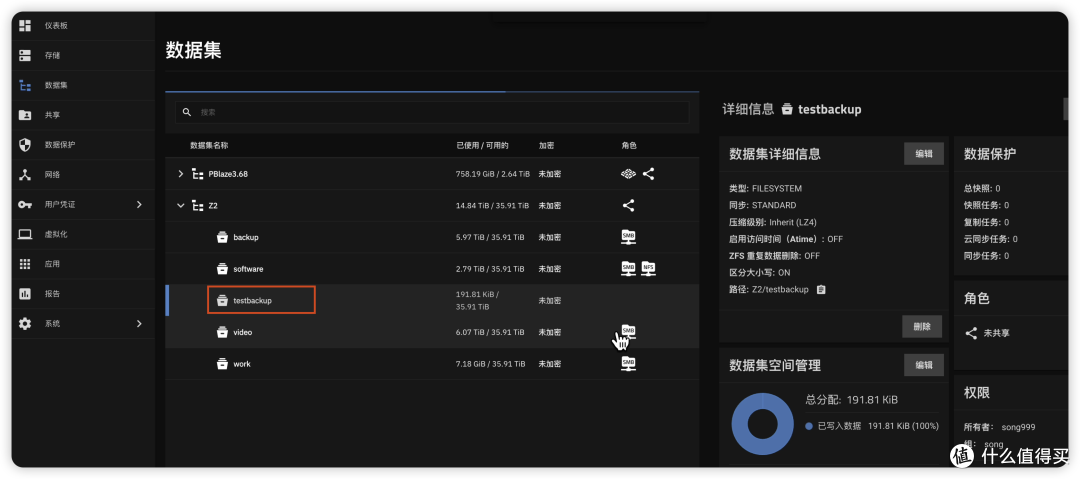This screenshot has height=479, width=1080.
Task: Copy the Z2/testbackup path clipboard icon
Action: [820, 289]
